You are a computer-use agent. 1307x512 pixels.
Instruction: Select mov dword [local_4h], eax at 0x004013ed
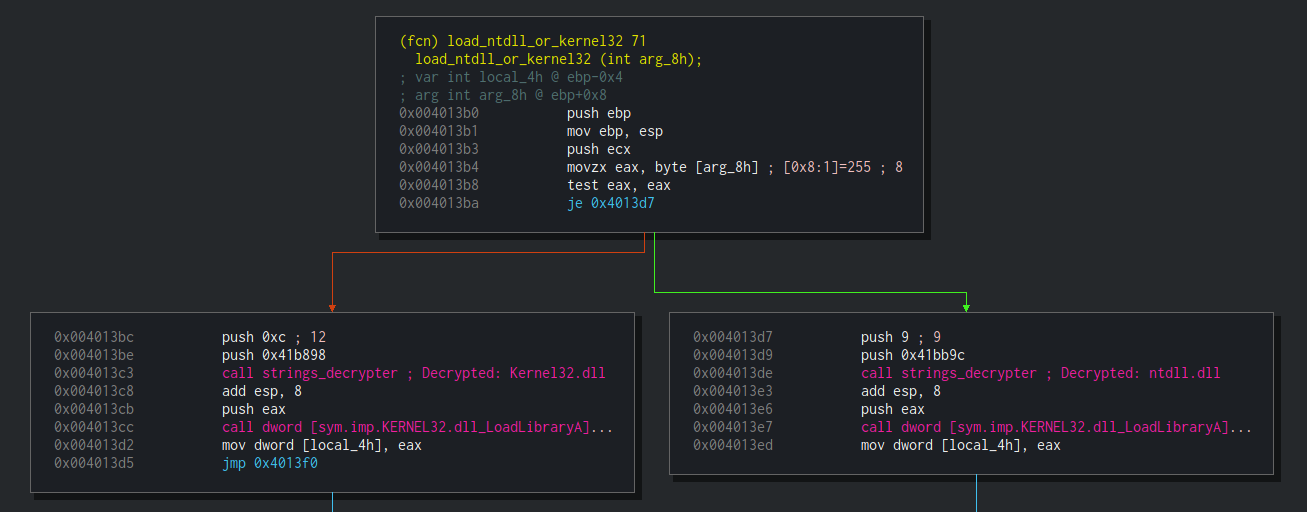coord(960,445)
